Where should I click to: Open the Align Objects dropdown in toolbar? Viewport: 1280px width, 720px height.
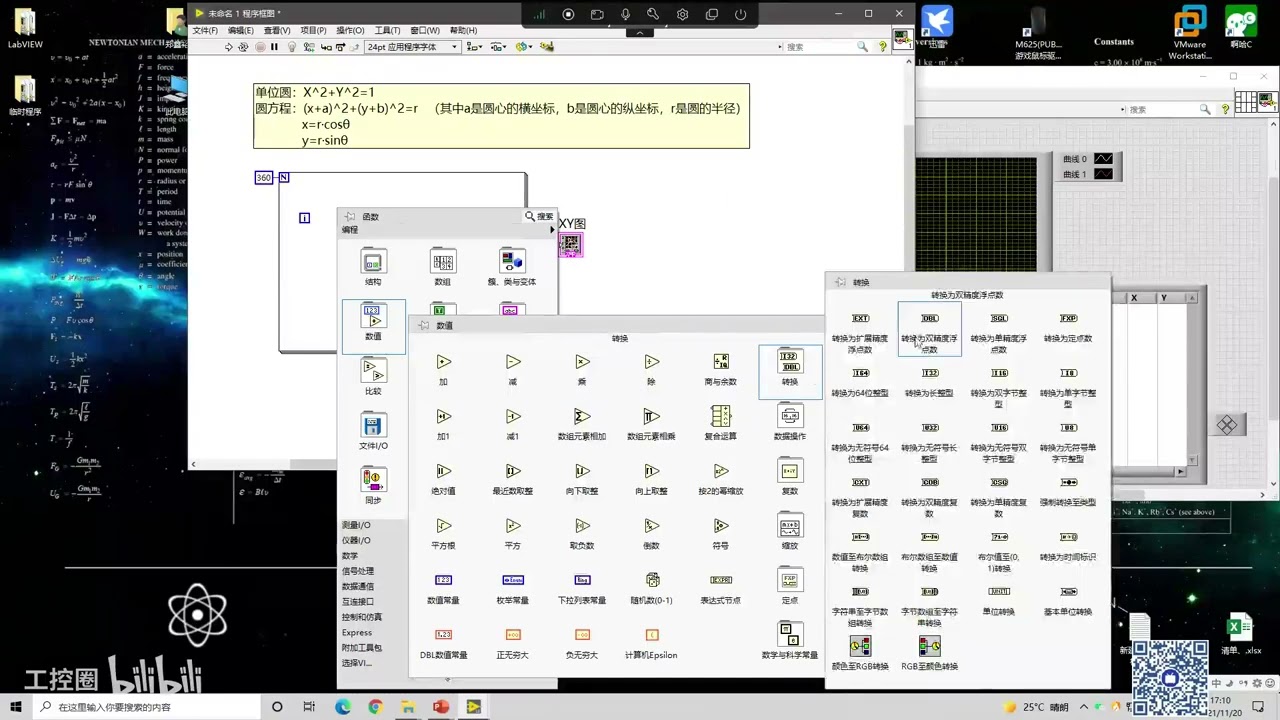pos(474,47)
